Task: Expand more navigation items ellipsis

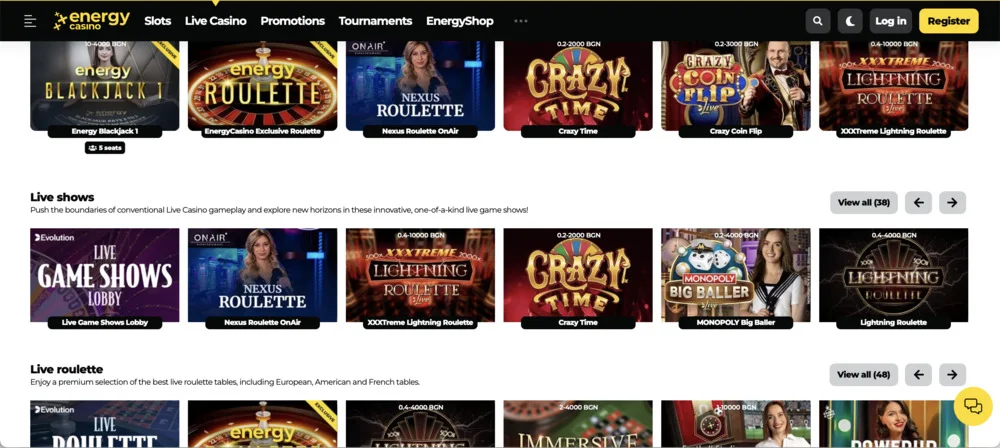Action: click(521, 21)
